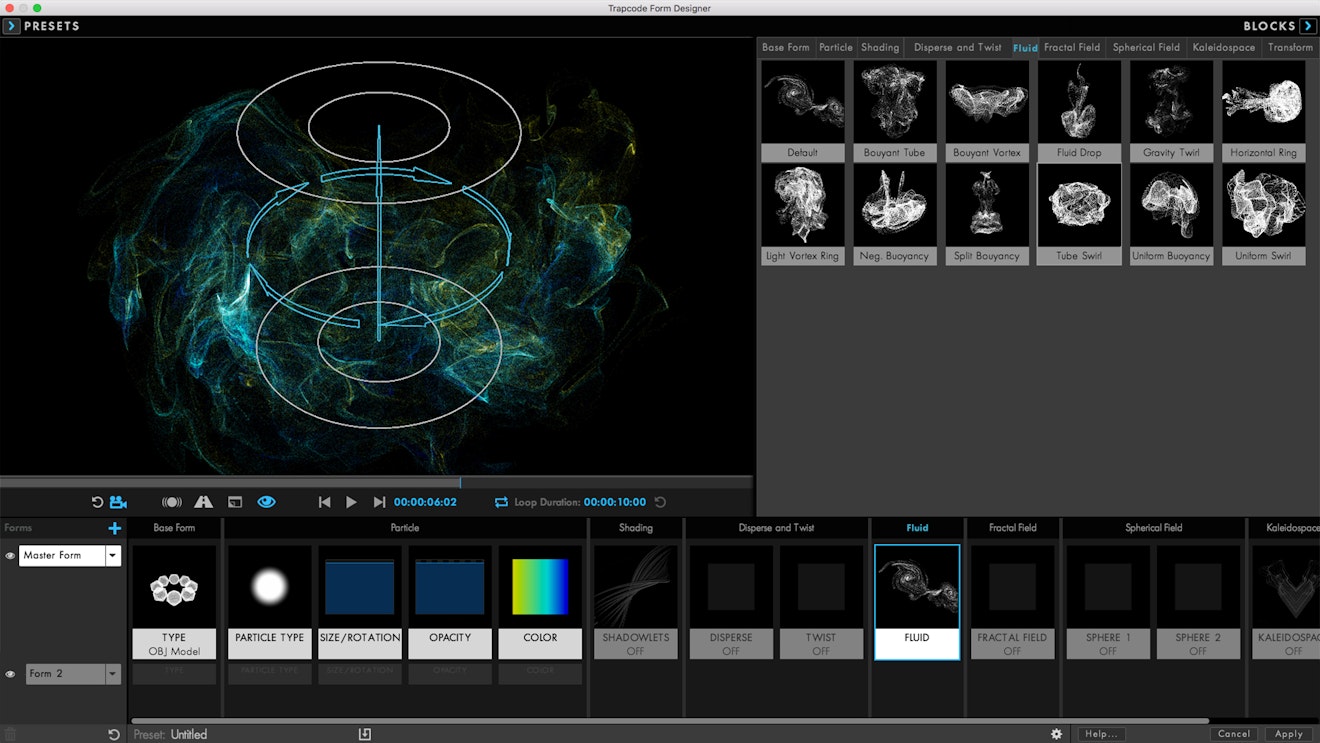Click the COLOR gradient swatch

[540, 585]
